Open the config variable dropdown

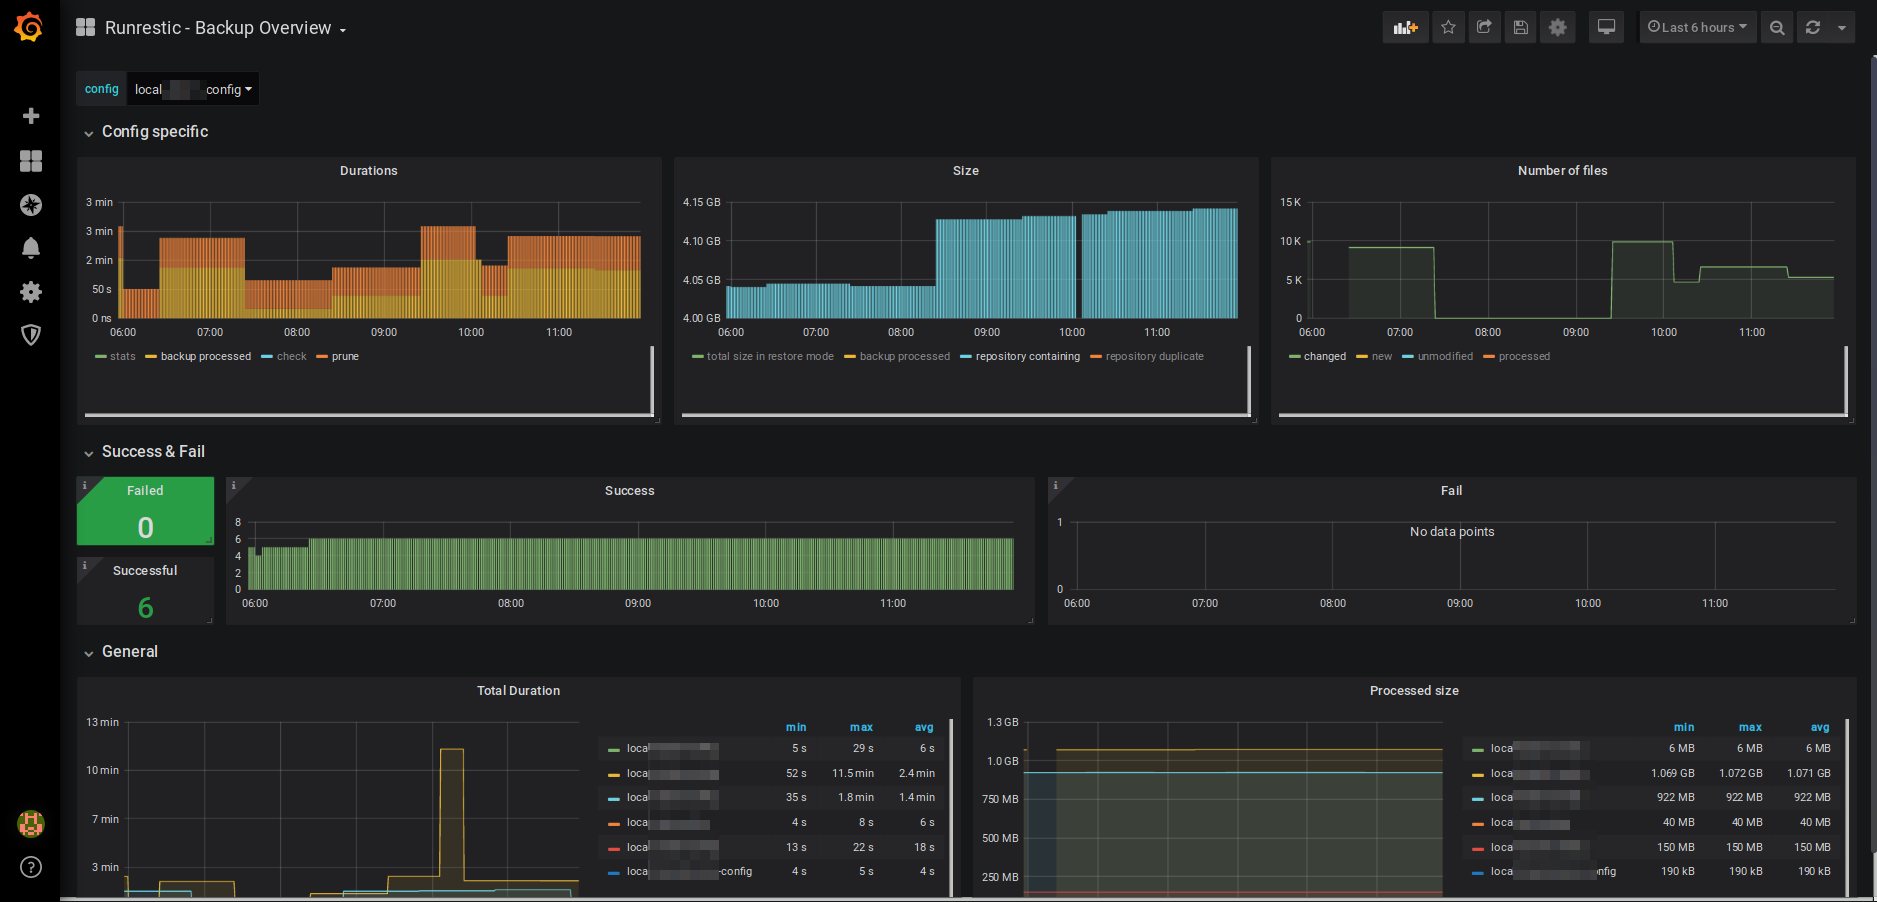193,89
